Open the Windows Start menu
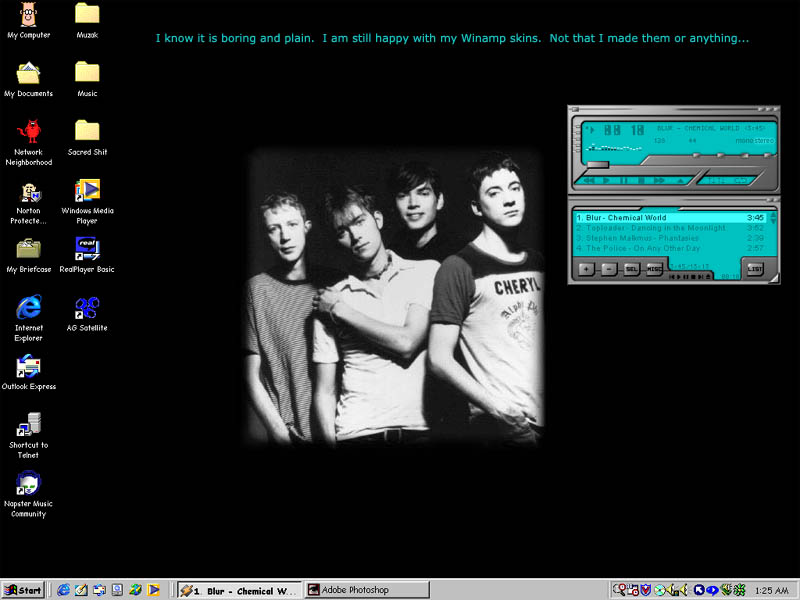 (23, 590)
